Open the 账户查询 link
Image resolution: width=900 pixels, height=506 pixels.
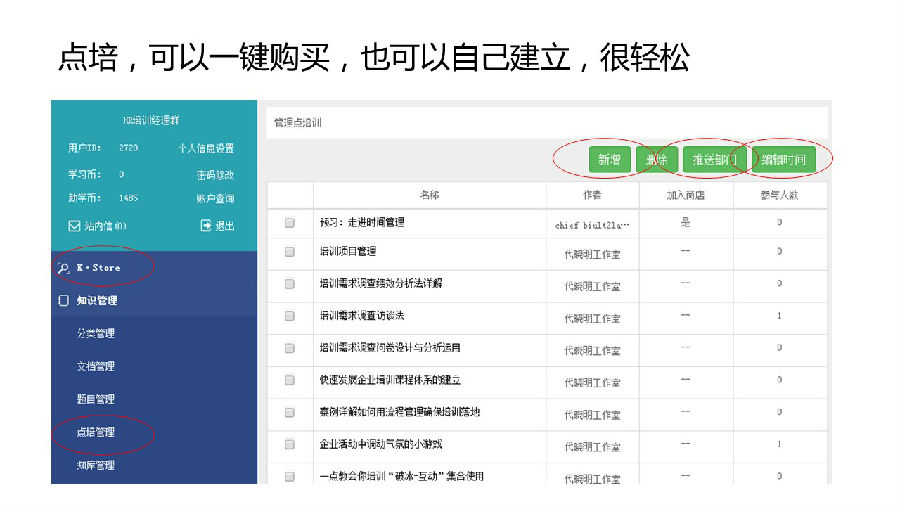[215, 198]
